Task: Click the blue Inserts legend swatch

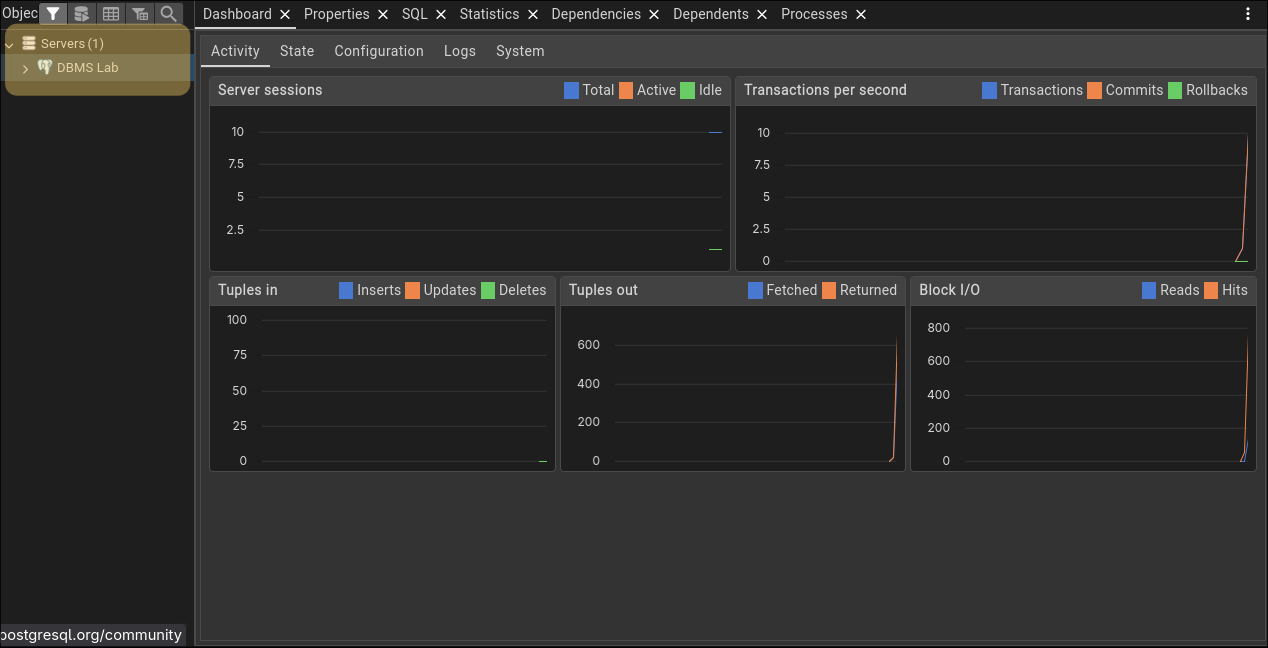Action: point(346,290)
